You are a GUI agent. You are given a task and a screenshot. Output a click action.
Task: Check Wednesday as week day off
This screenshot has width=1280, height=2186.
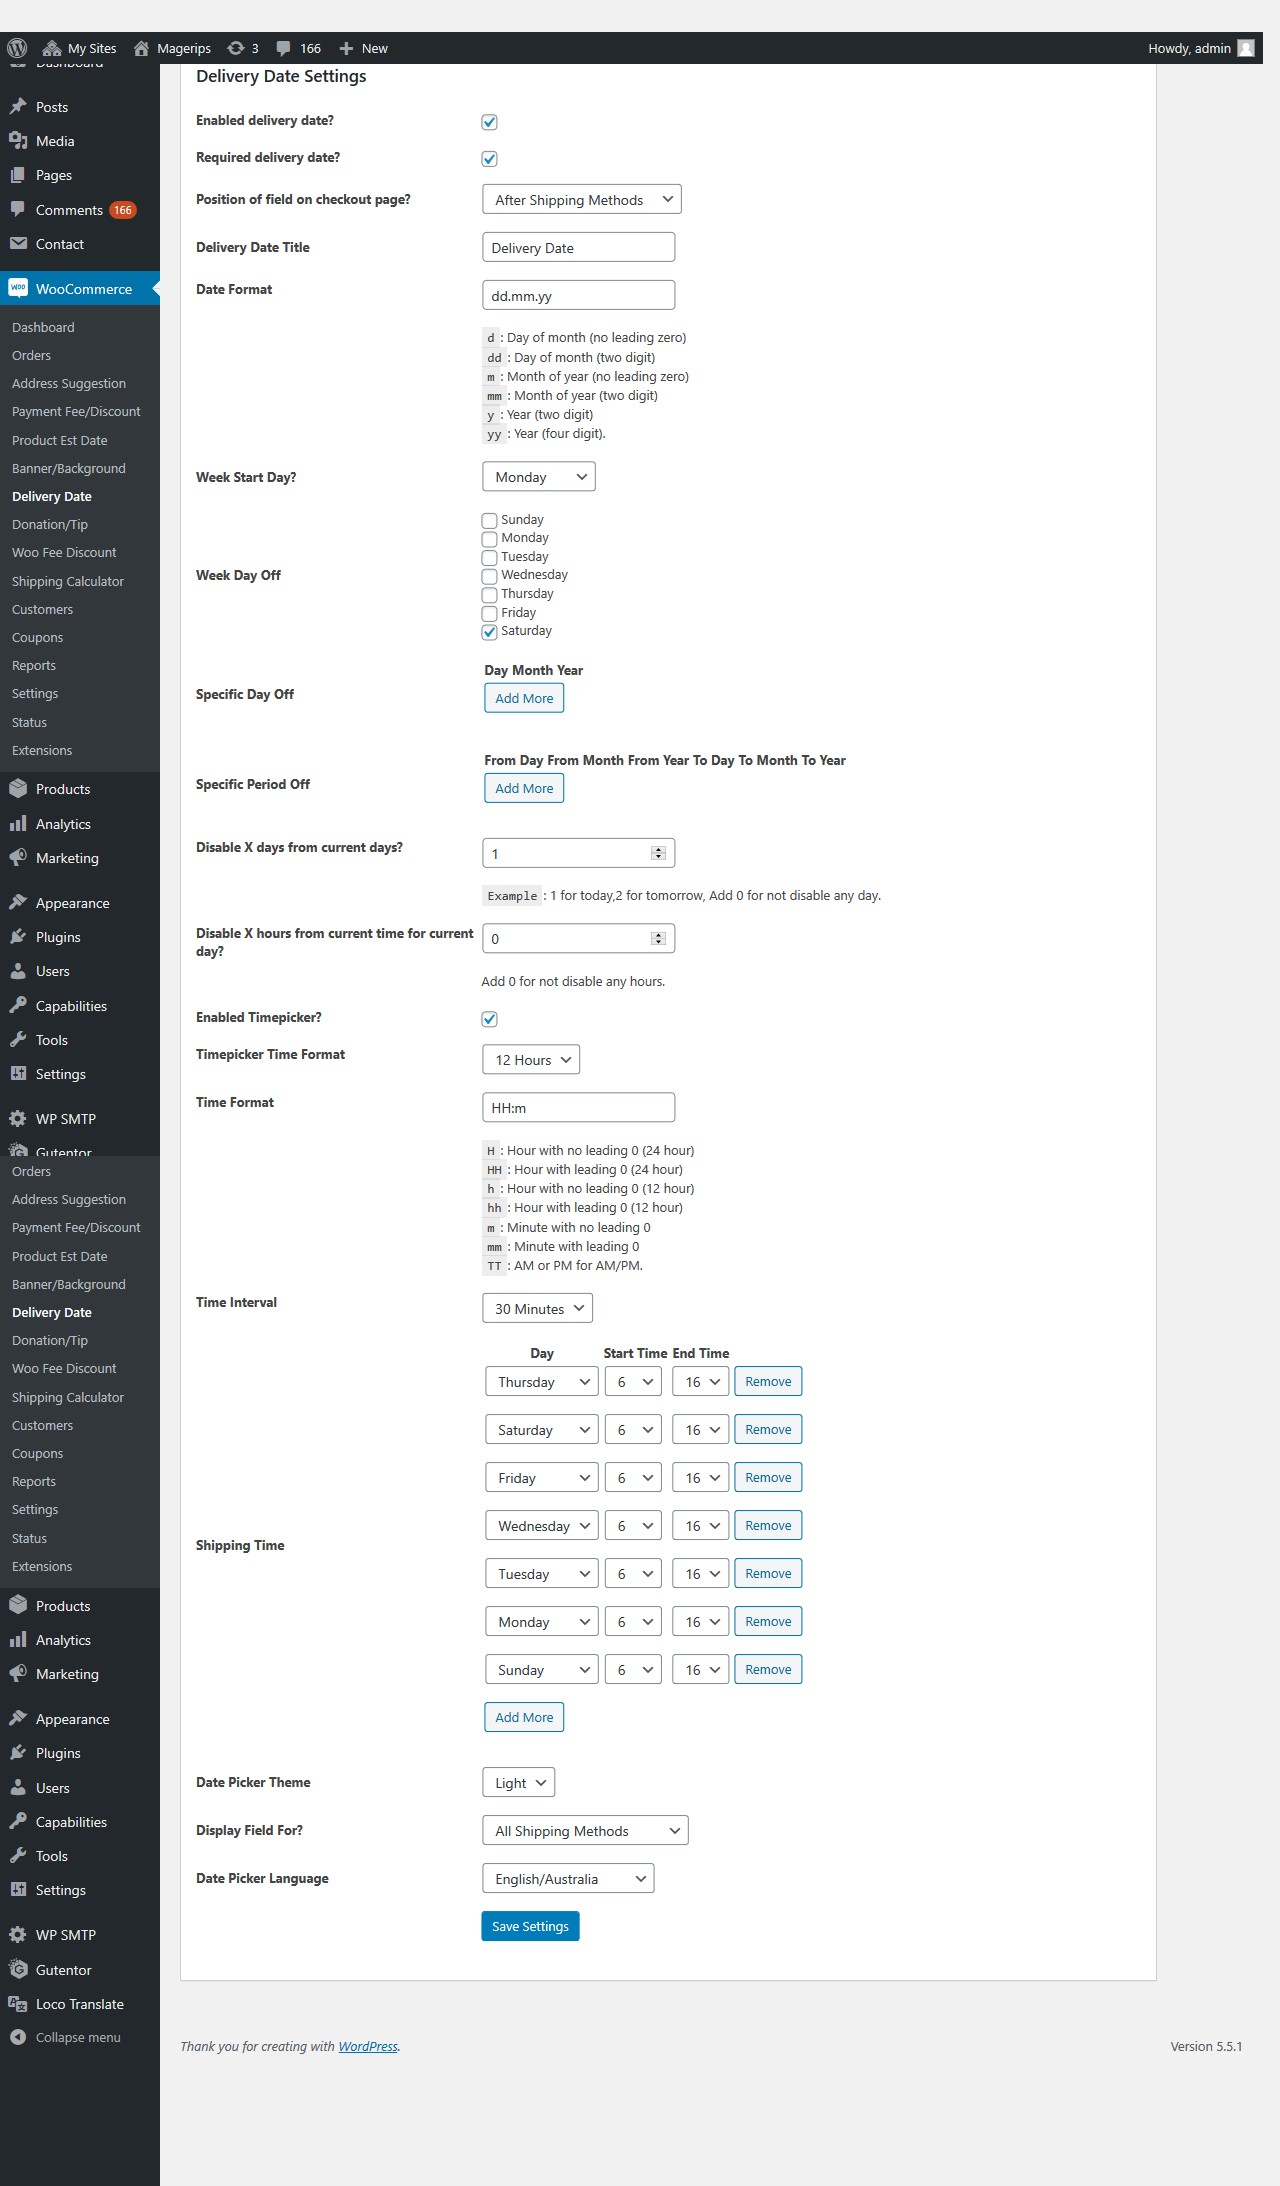(490, 576)
